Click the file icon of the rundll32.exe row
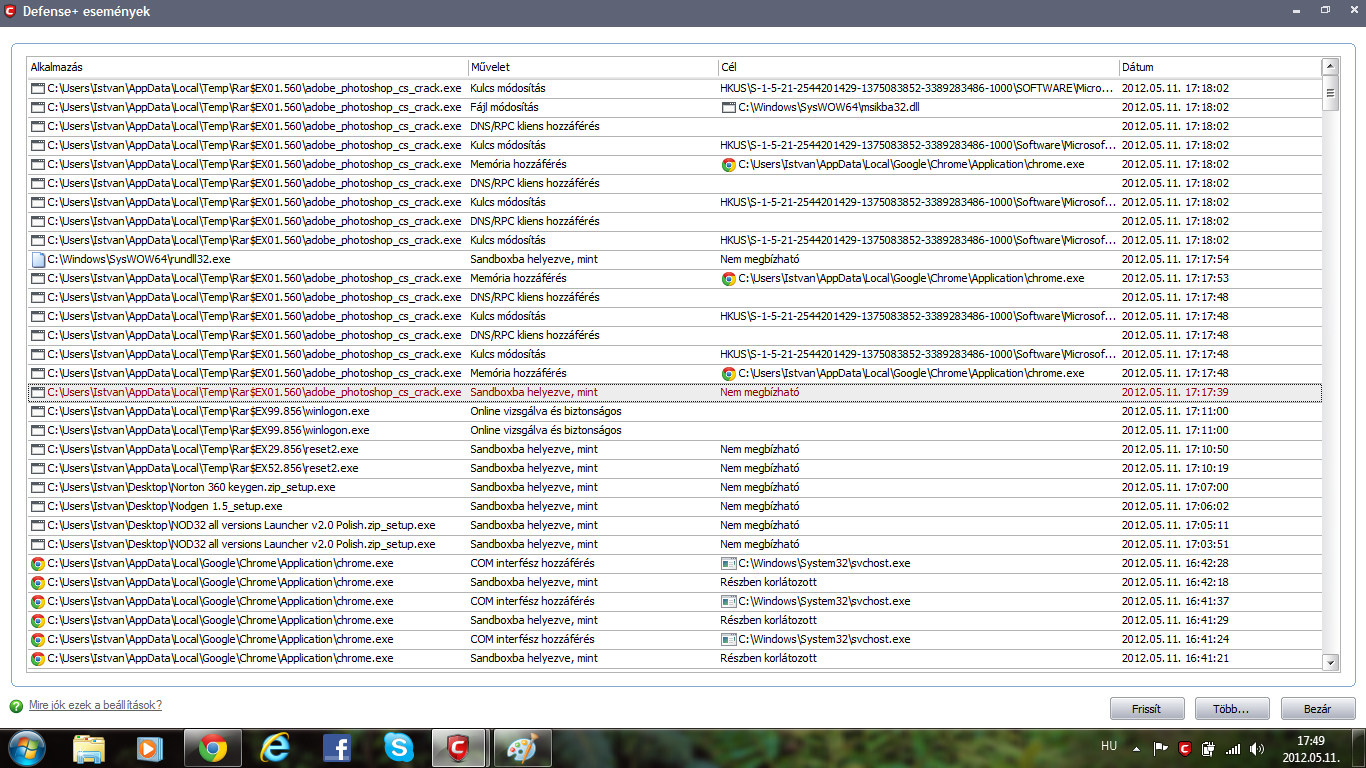The image size is (1366, 768). 38,259
